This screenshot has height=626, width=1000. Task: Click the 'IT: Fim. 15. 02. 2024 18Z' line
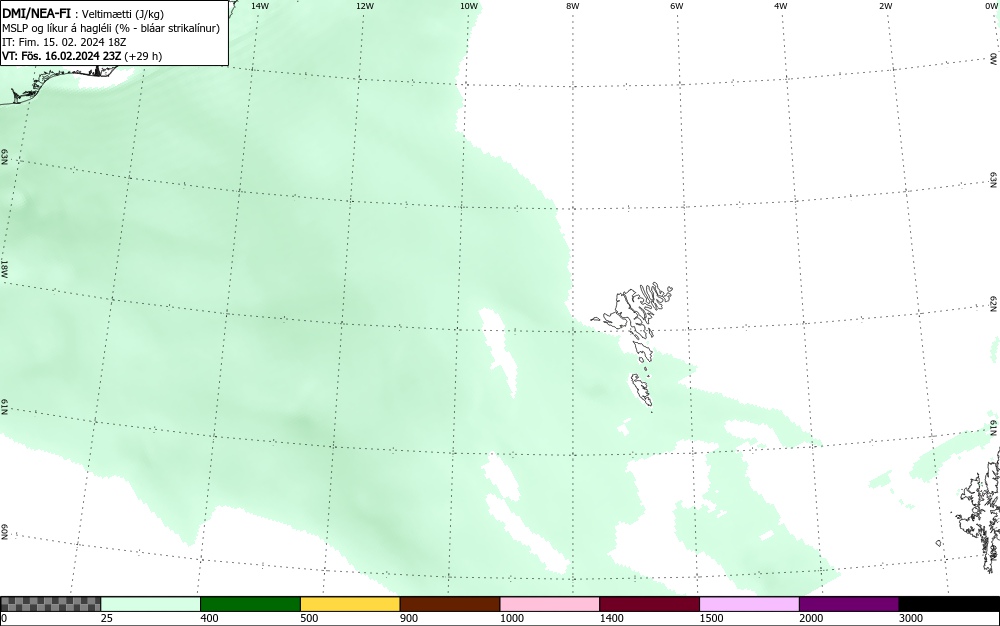[x=64, y=42]
